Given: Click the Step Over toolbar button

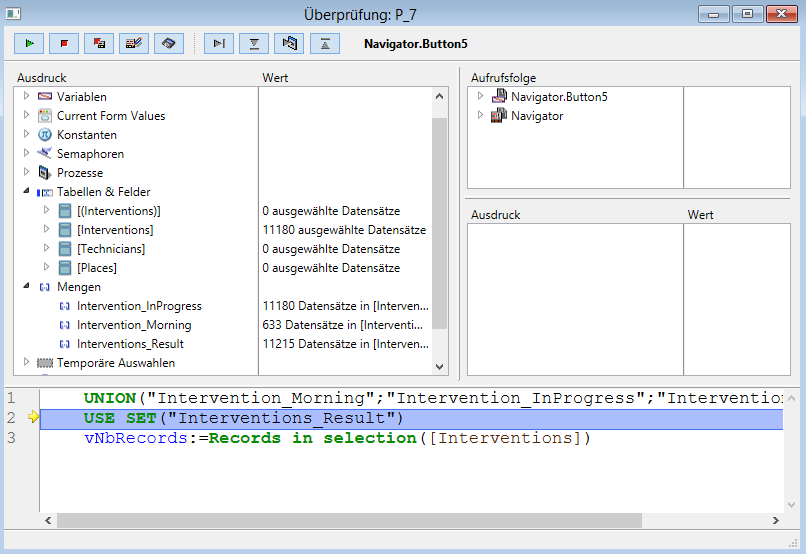Looking at the screenshot, I should 219,43.
